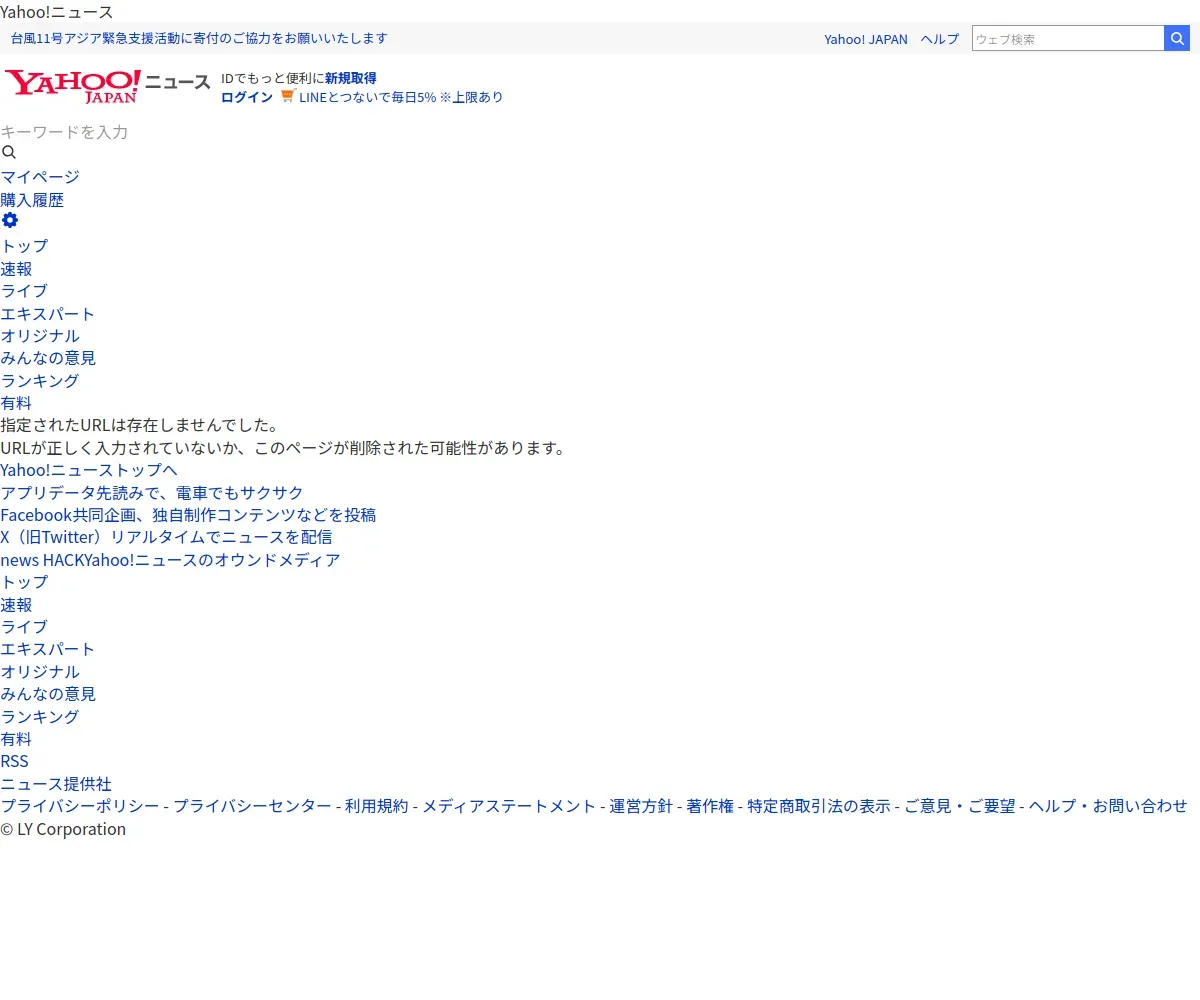1200x1000 pixels.
Task: Focus the キーワードを入力 keyword field
Action: point(64,132)
